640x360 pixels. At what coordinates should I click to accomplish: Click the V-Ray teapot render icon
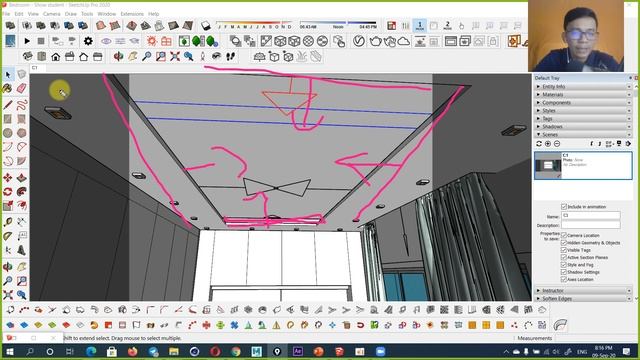pos(376,41)
